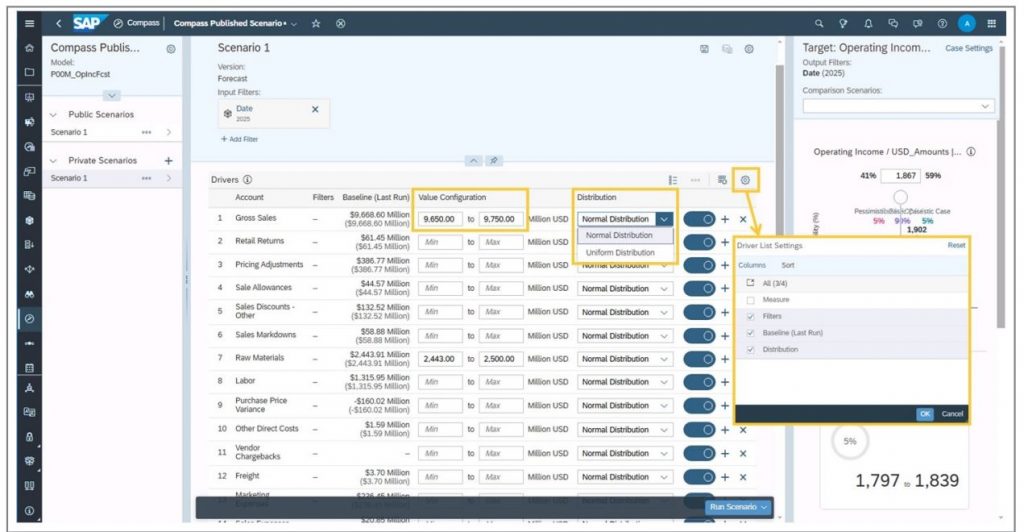
Task: Open the Comparison Scenarios dropdown
Action: (x=898, y=106)
